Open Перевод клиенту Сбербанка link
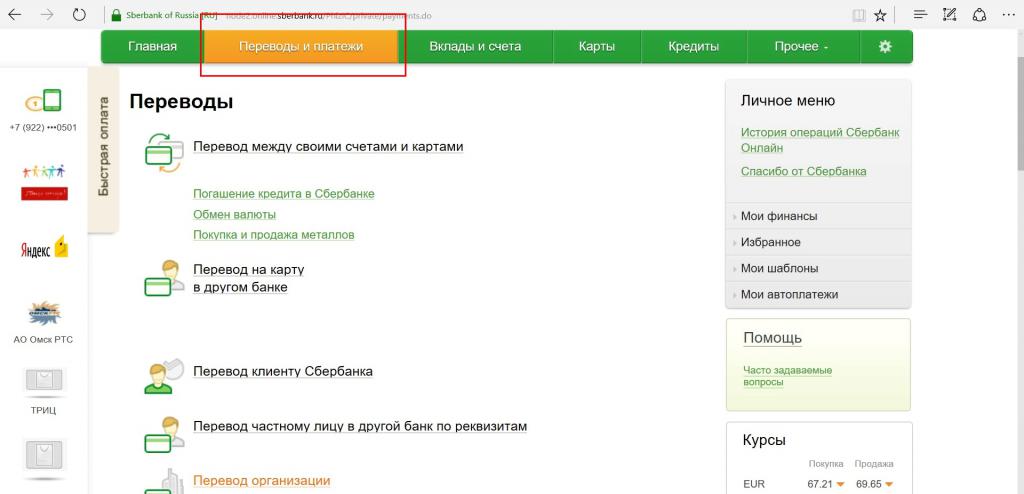Viewport: 1024px width, 494px height. click(283, 371)
